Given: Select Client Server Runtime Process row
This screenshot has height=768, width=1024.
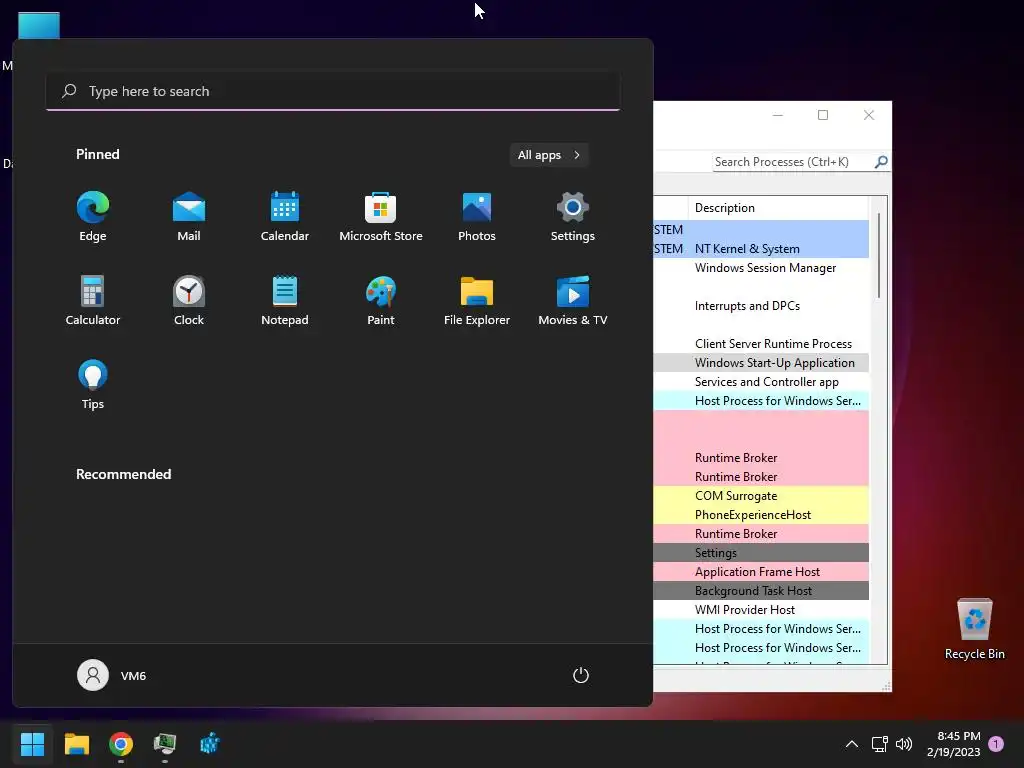Looking at the screenshot, I should point(761,344).
